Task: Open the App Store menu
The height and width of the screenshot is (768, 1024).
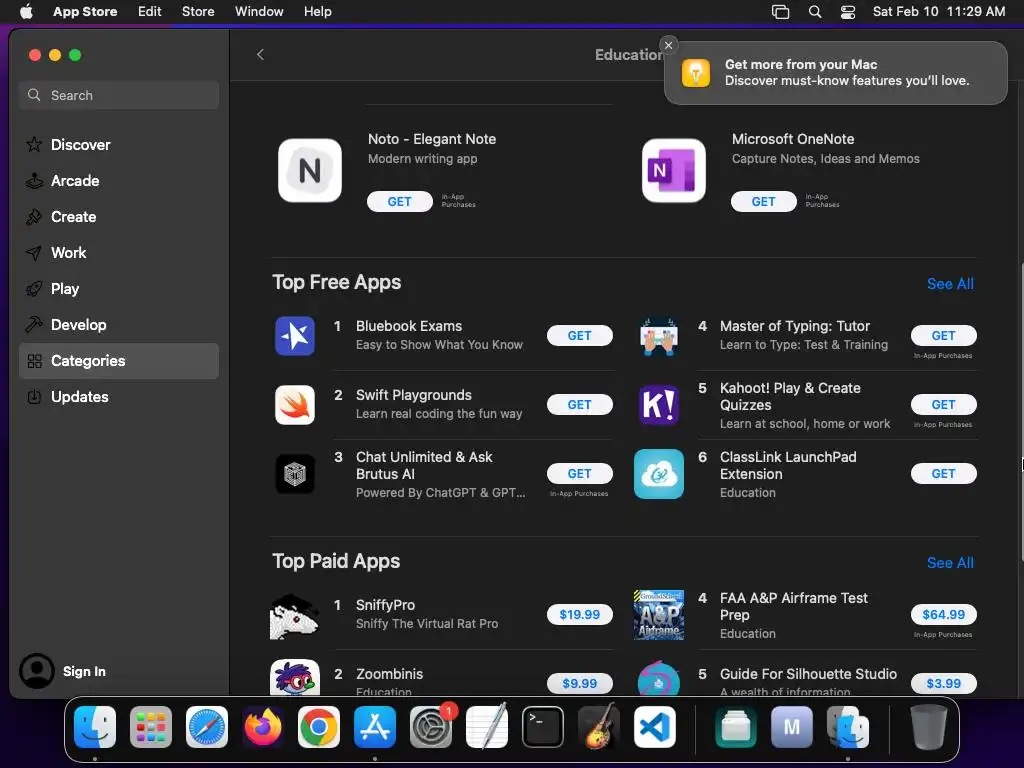Action: tap(85, 12)
